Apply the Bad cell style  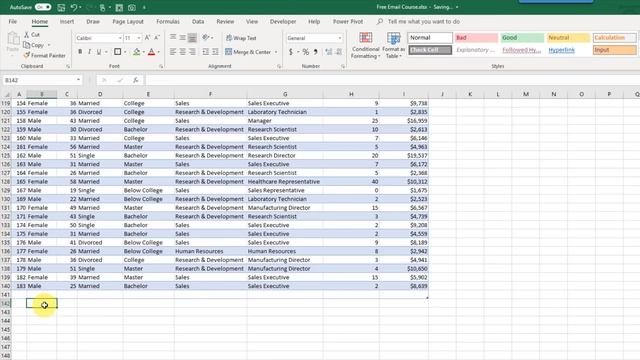pyautogui.click(x=476, y=38)
